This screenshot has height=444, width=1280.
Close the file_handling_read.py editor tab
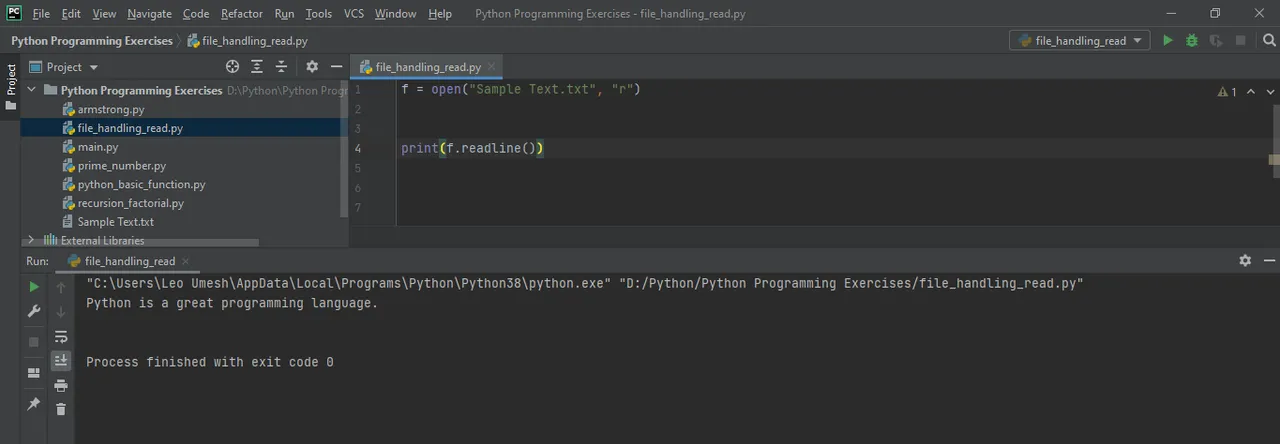(x=492, y=68)
